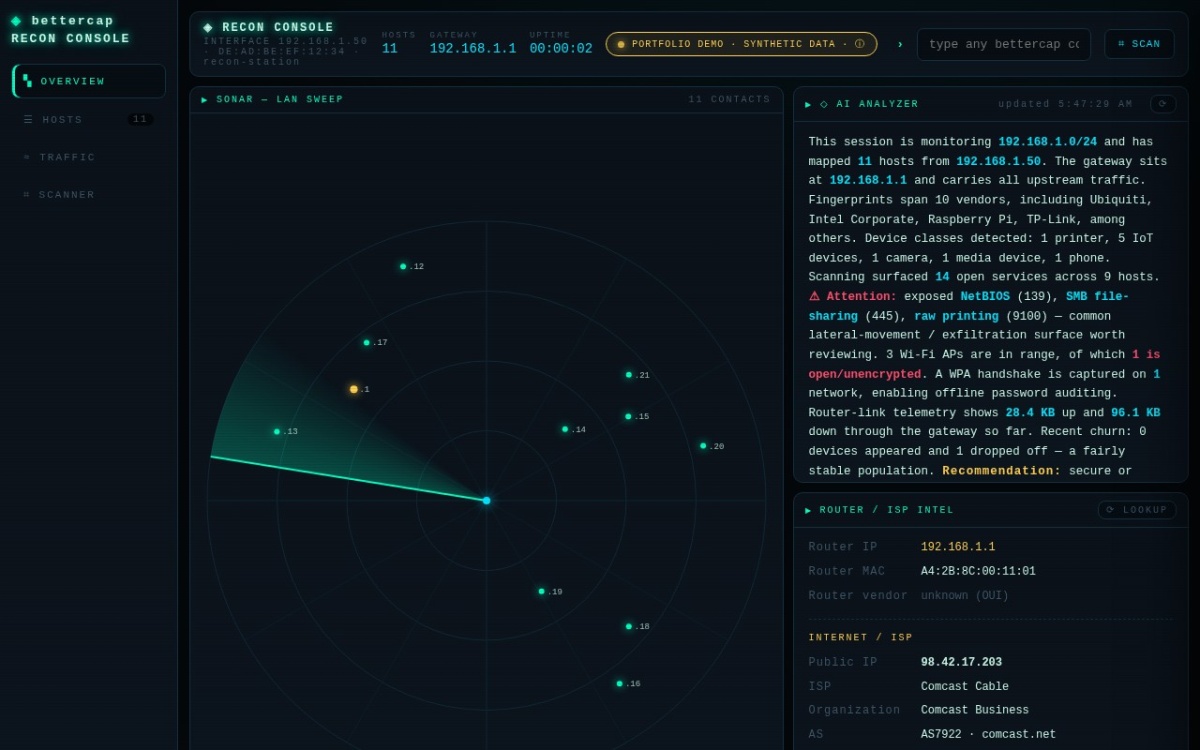Select host .17 on the sonar

click(367, 342)
